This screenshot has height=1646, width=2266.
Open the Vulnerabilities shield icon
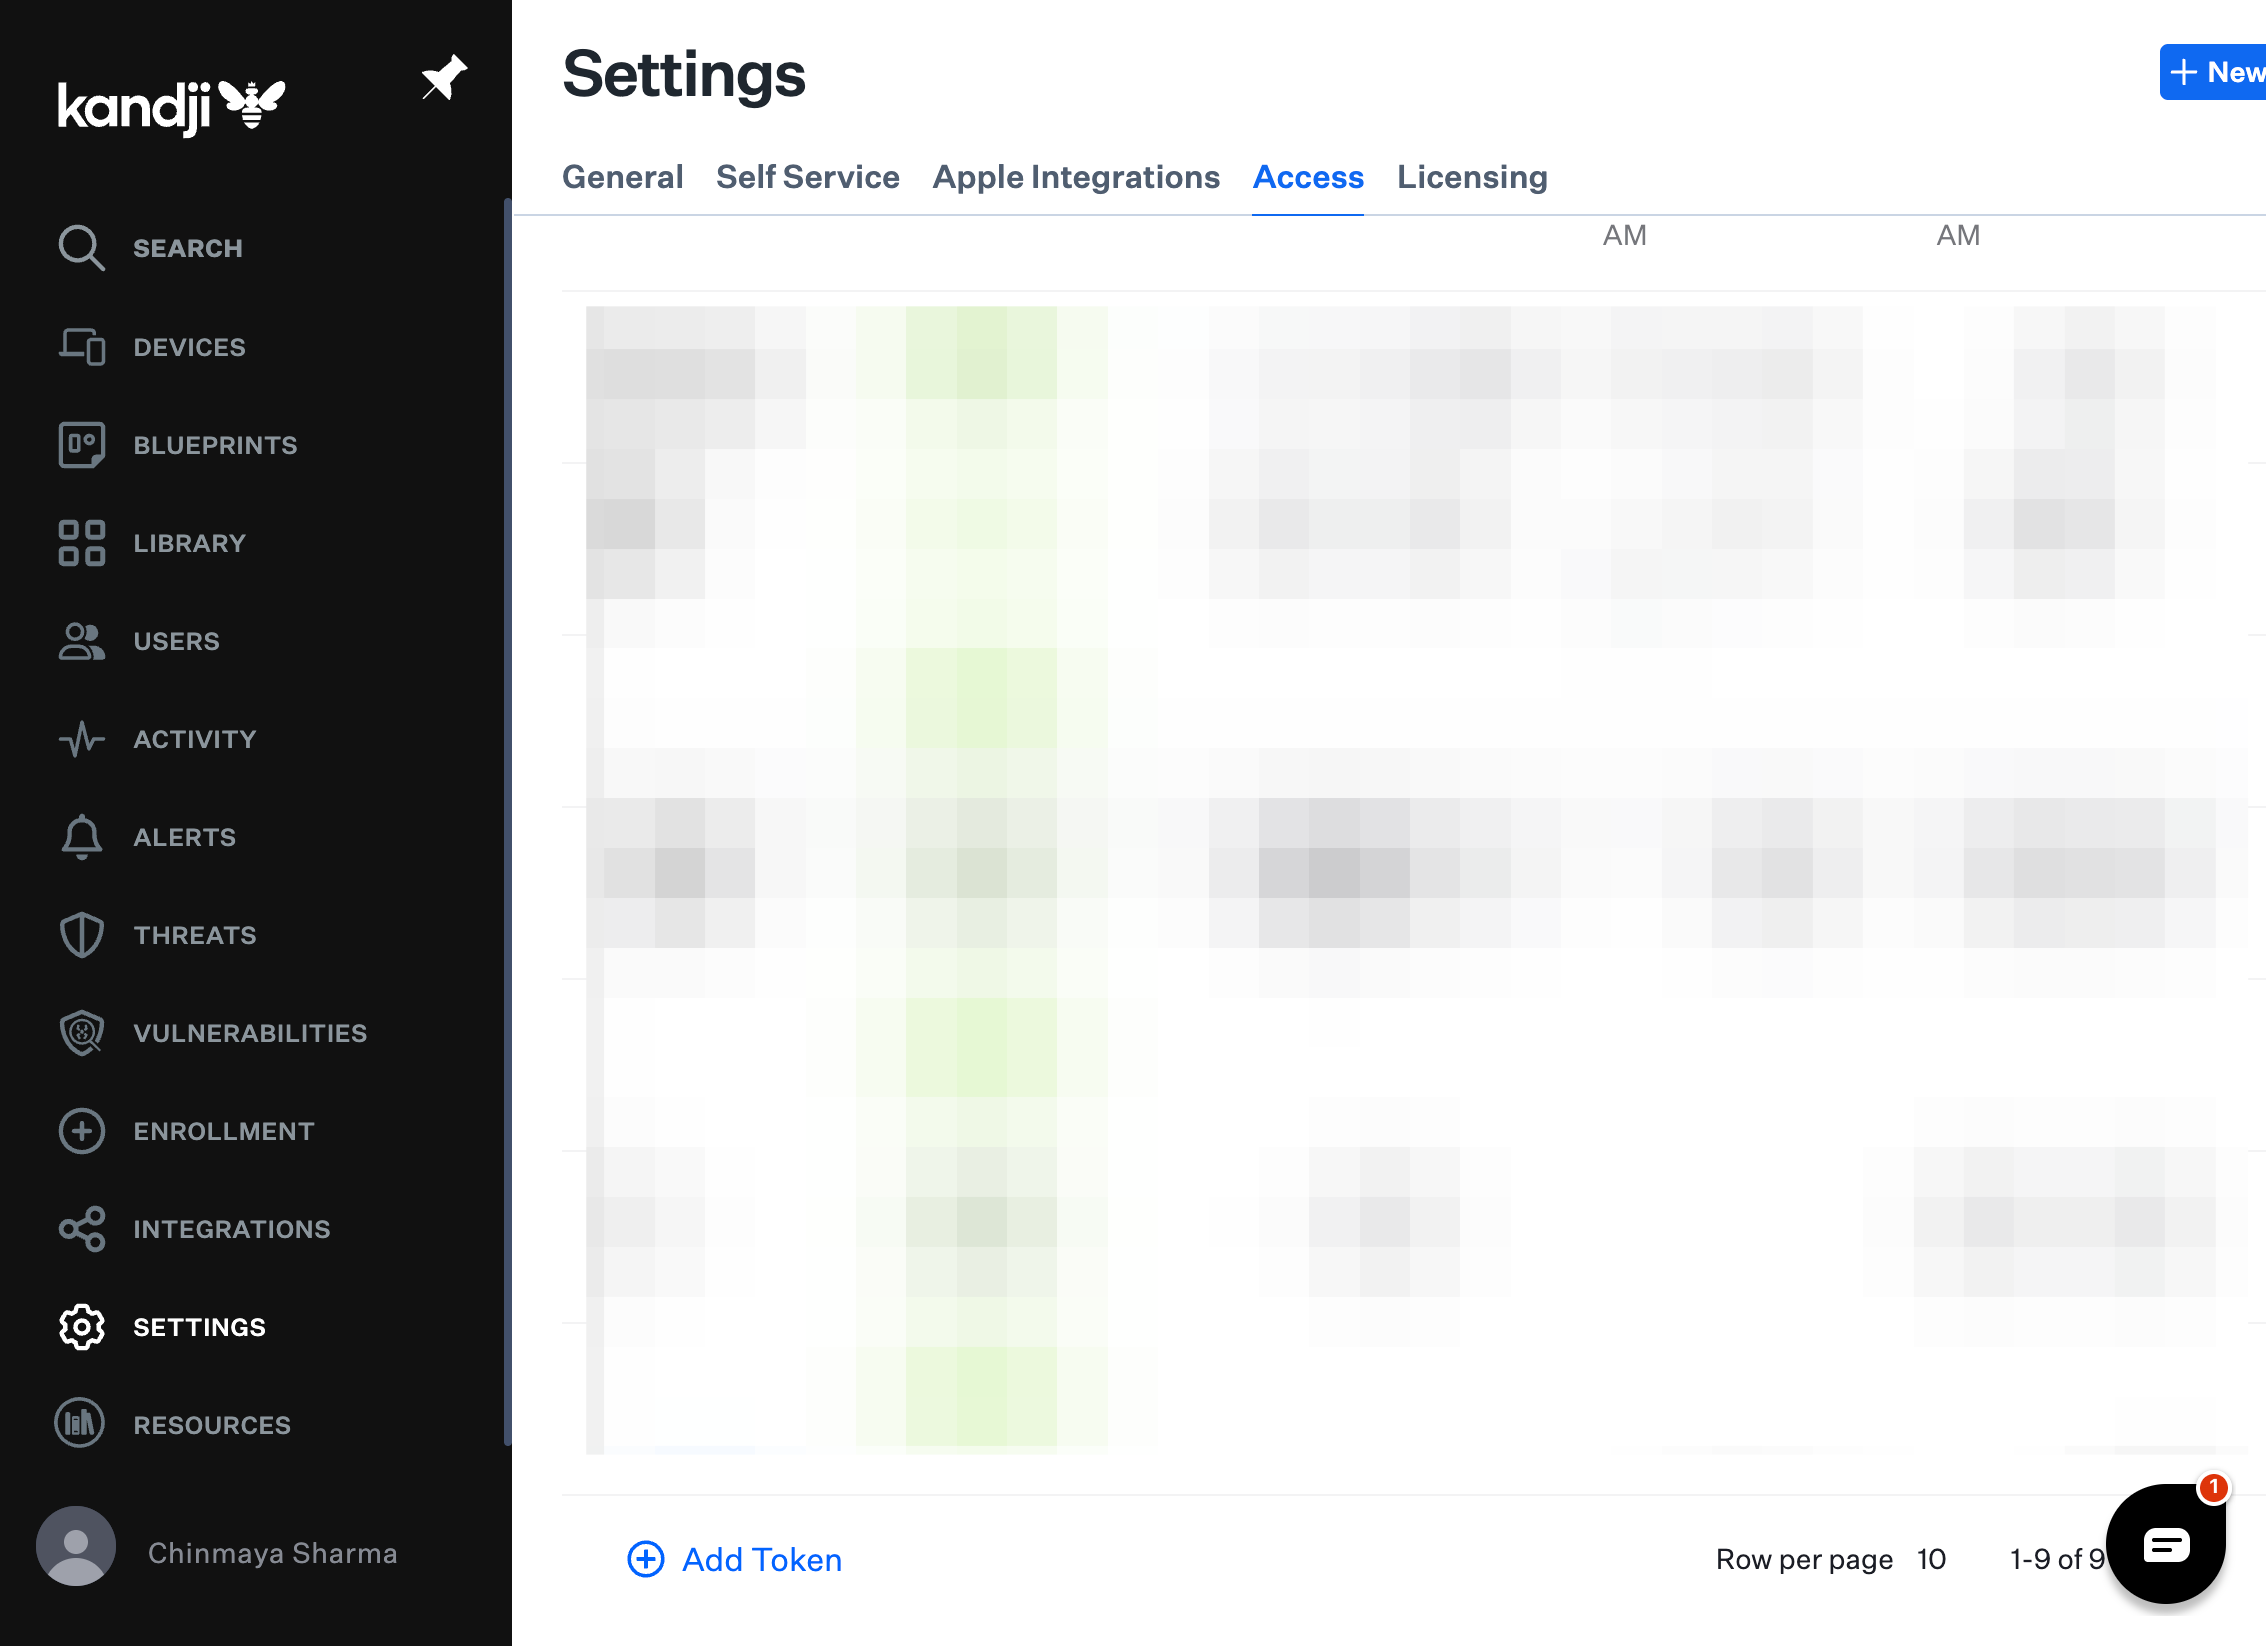[x=81, y=1033]
